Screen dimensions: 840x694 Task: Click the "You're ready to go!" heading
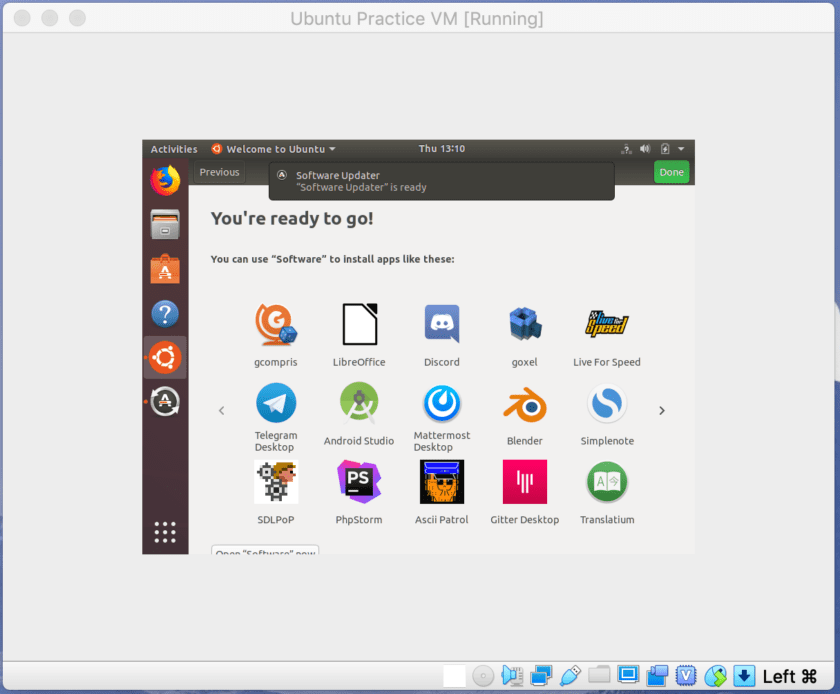coord(292,219)
